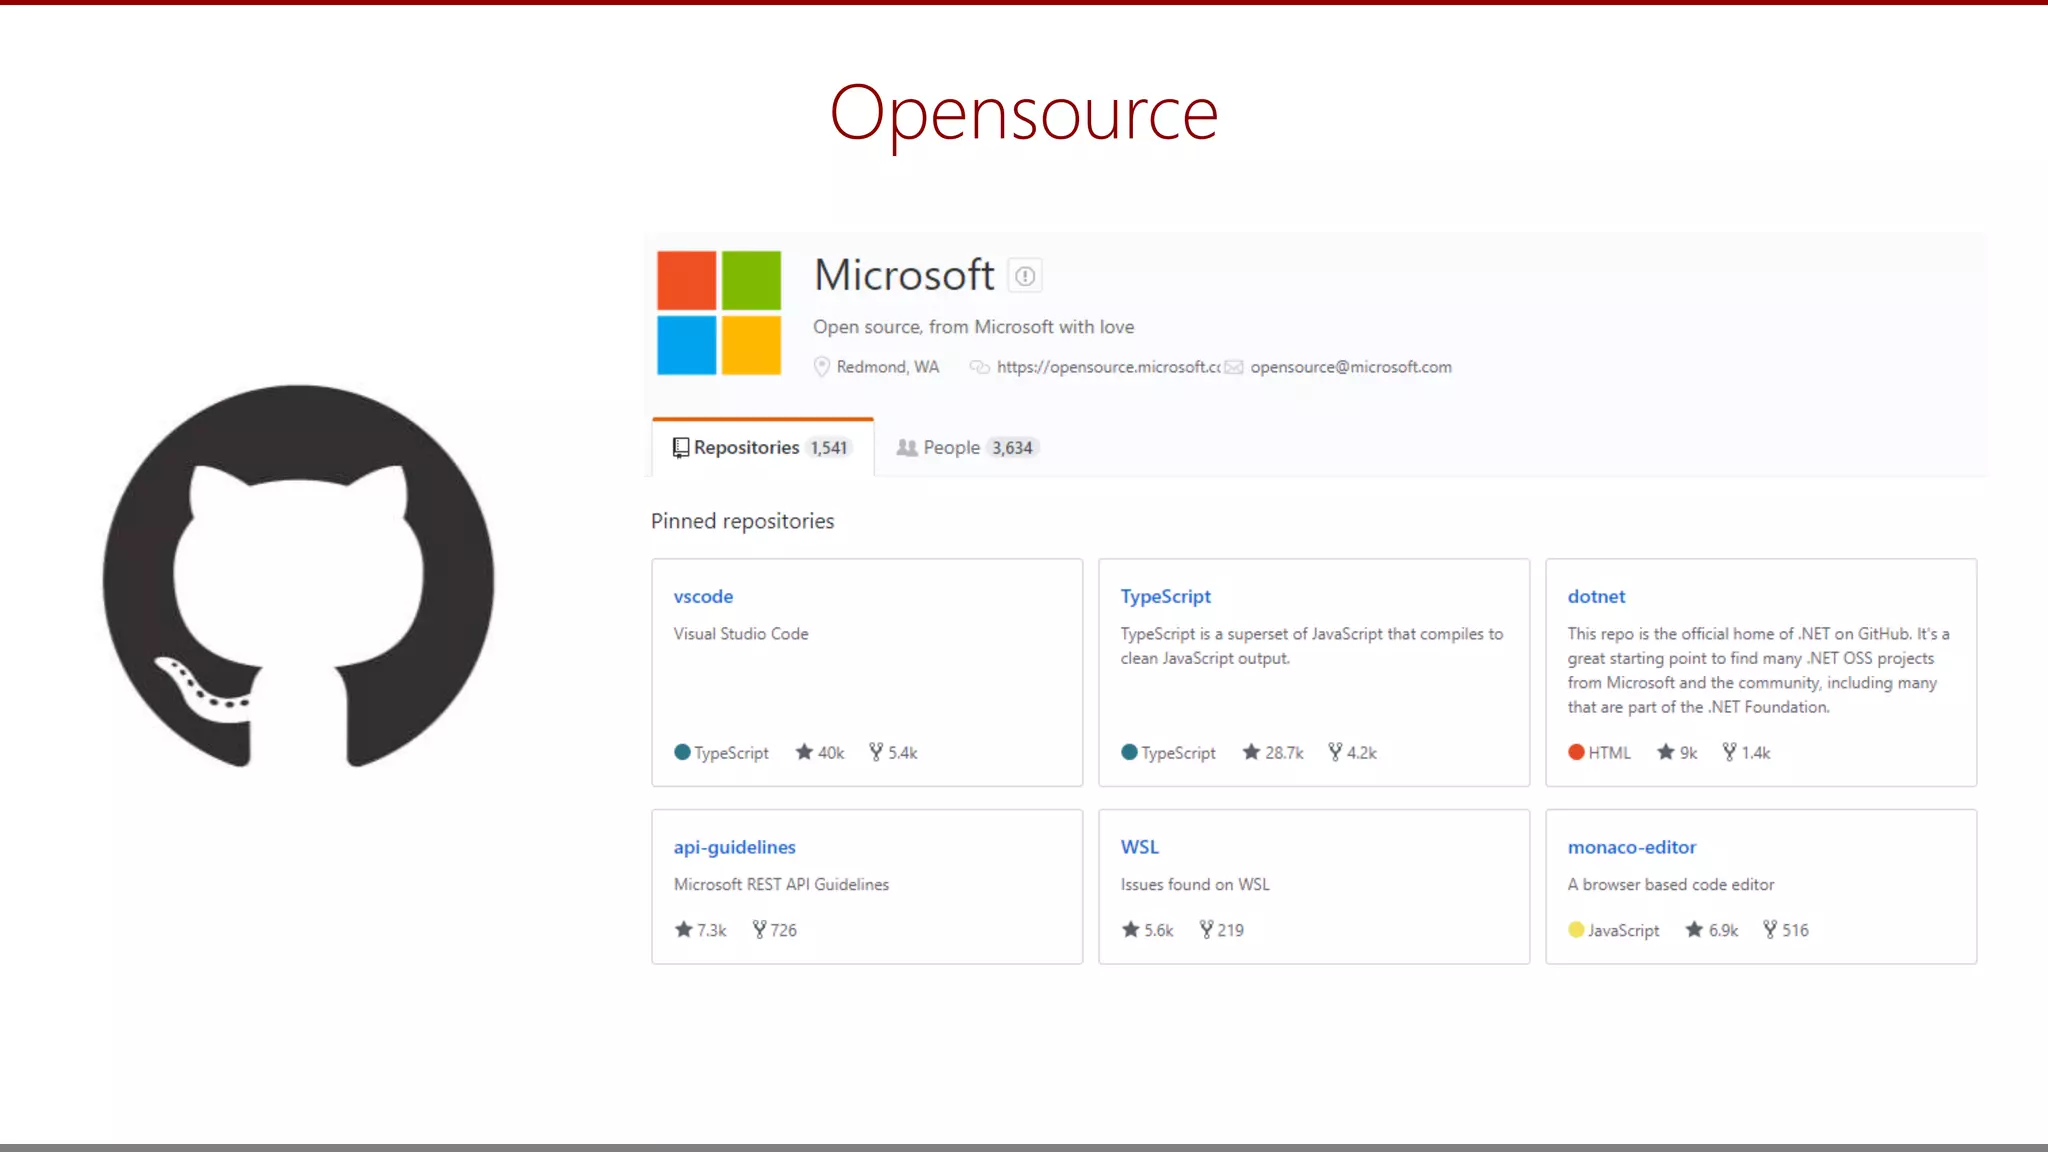The image size is (2048, 1152).
Task: Click the "Microsoft REST API Guidelines" description
Action: tap(781, 885)
